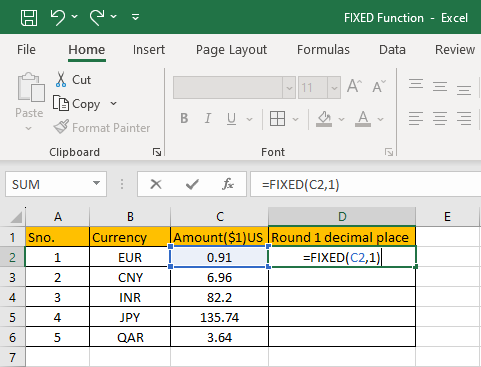Switch to the Review tab
The width and height of the screenshot is (481, 367).
(455, 50)
